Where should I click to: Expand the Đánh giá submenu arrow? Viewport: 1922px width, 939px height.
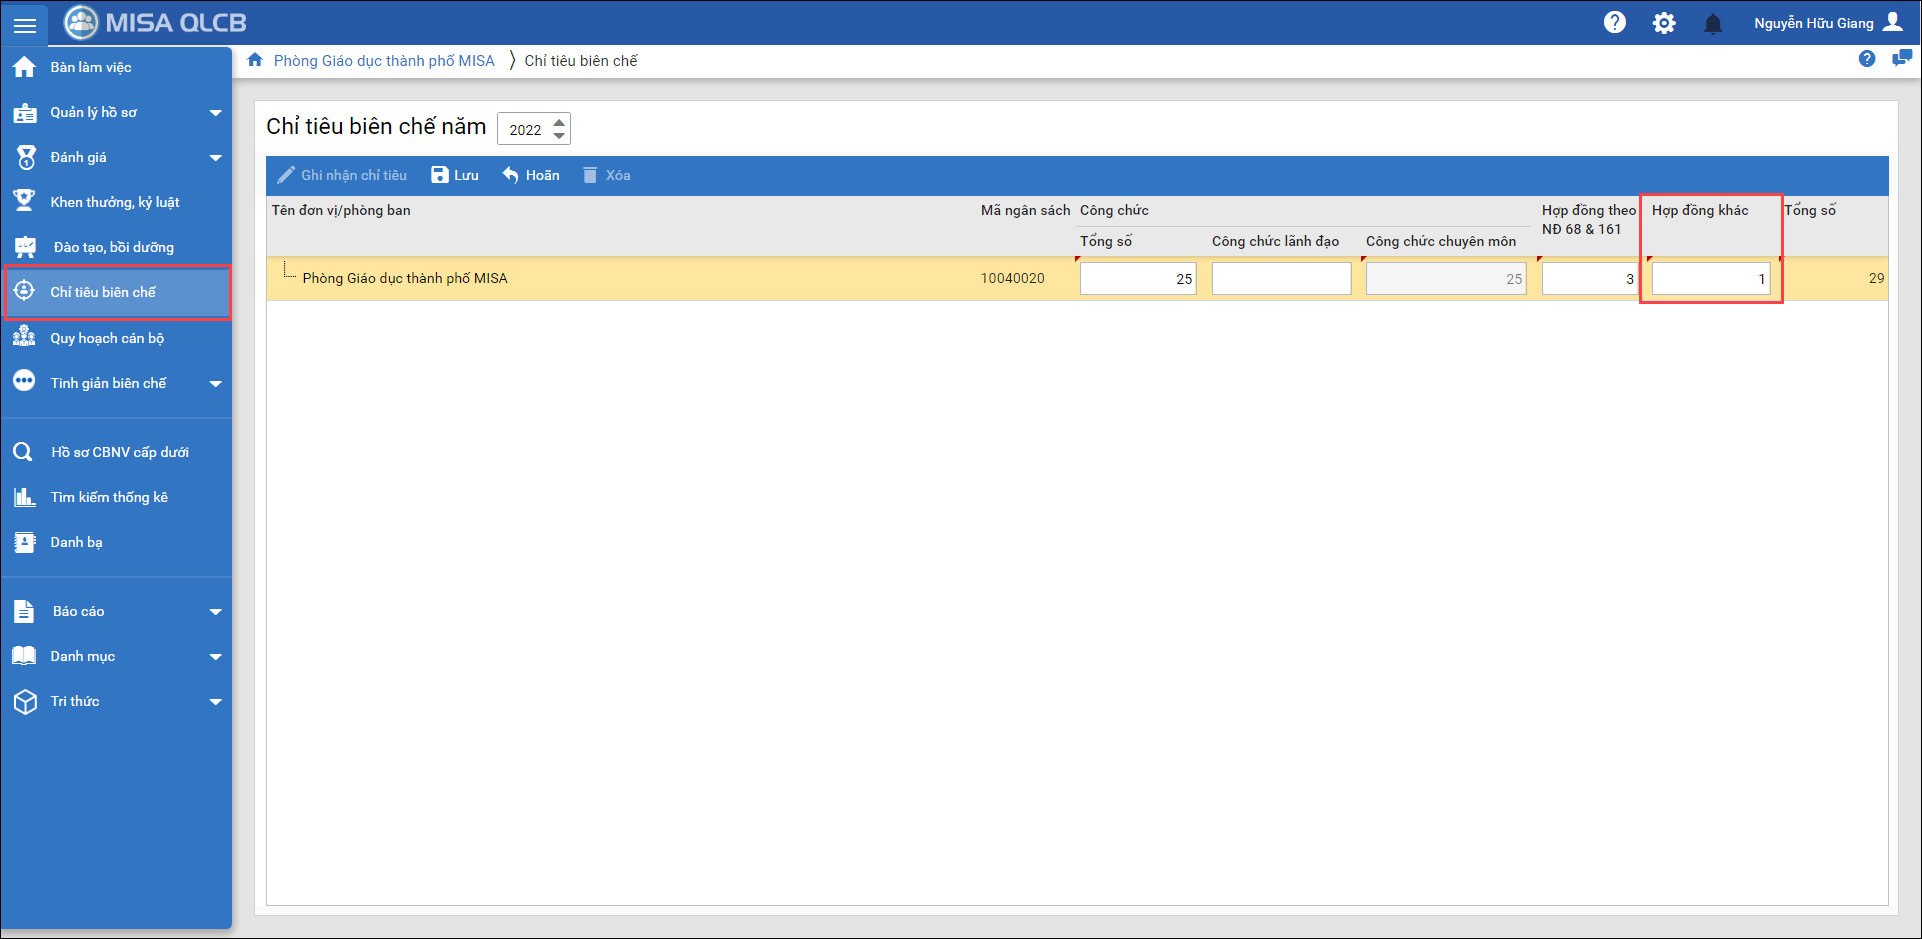(215, 158)
